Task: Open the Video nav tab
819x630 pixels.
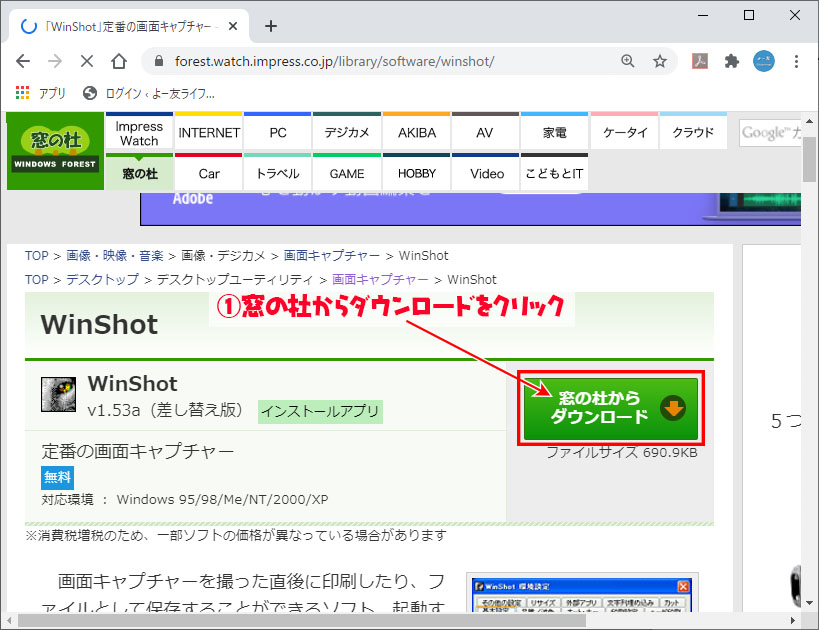Action: coord(485,172)
